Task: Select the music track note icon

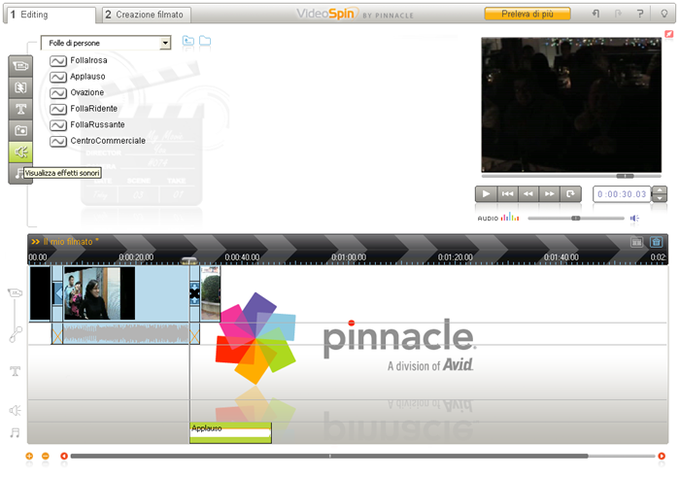Action: pyautogui.click(x=15, y=432)
